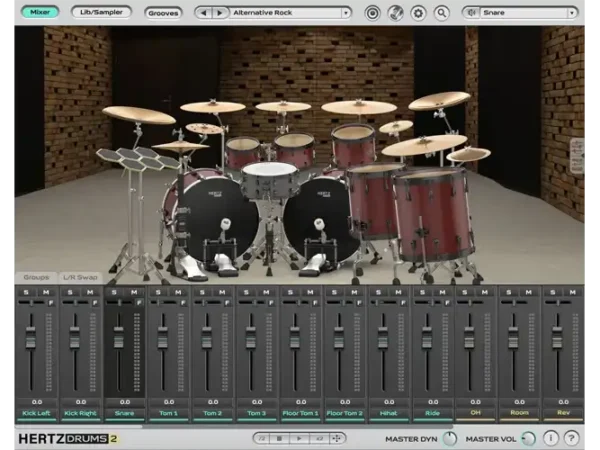Click the Kick Right channel label

click(81, 413)
